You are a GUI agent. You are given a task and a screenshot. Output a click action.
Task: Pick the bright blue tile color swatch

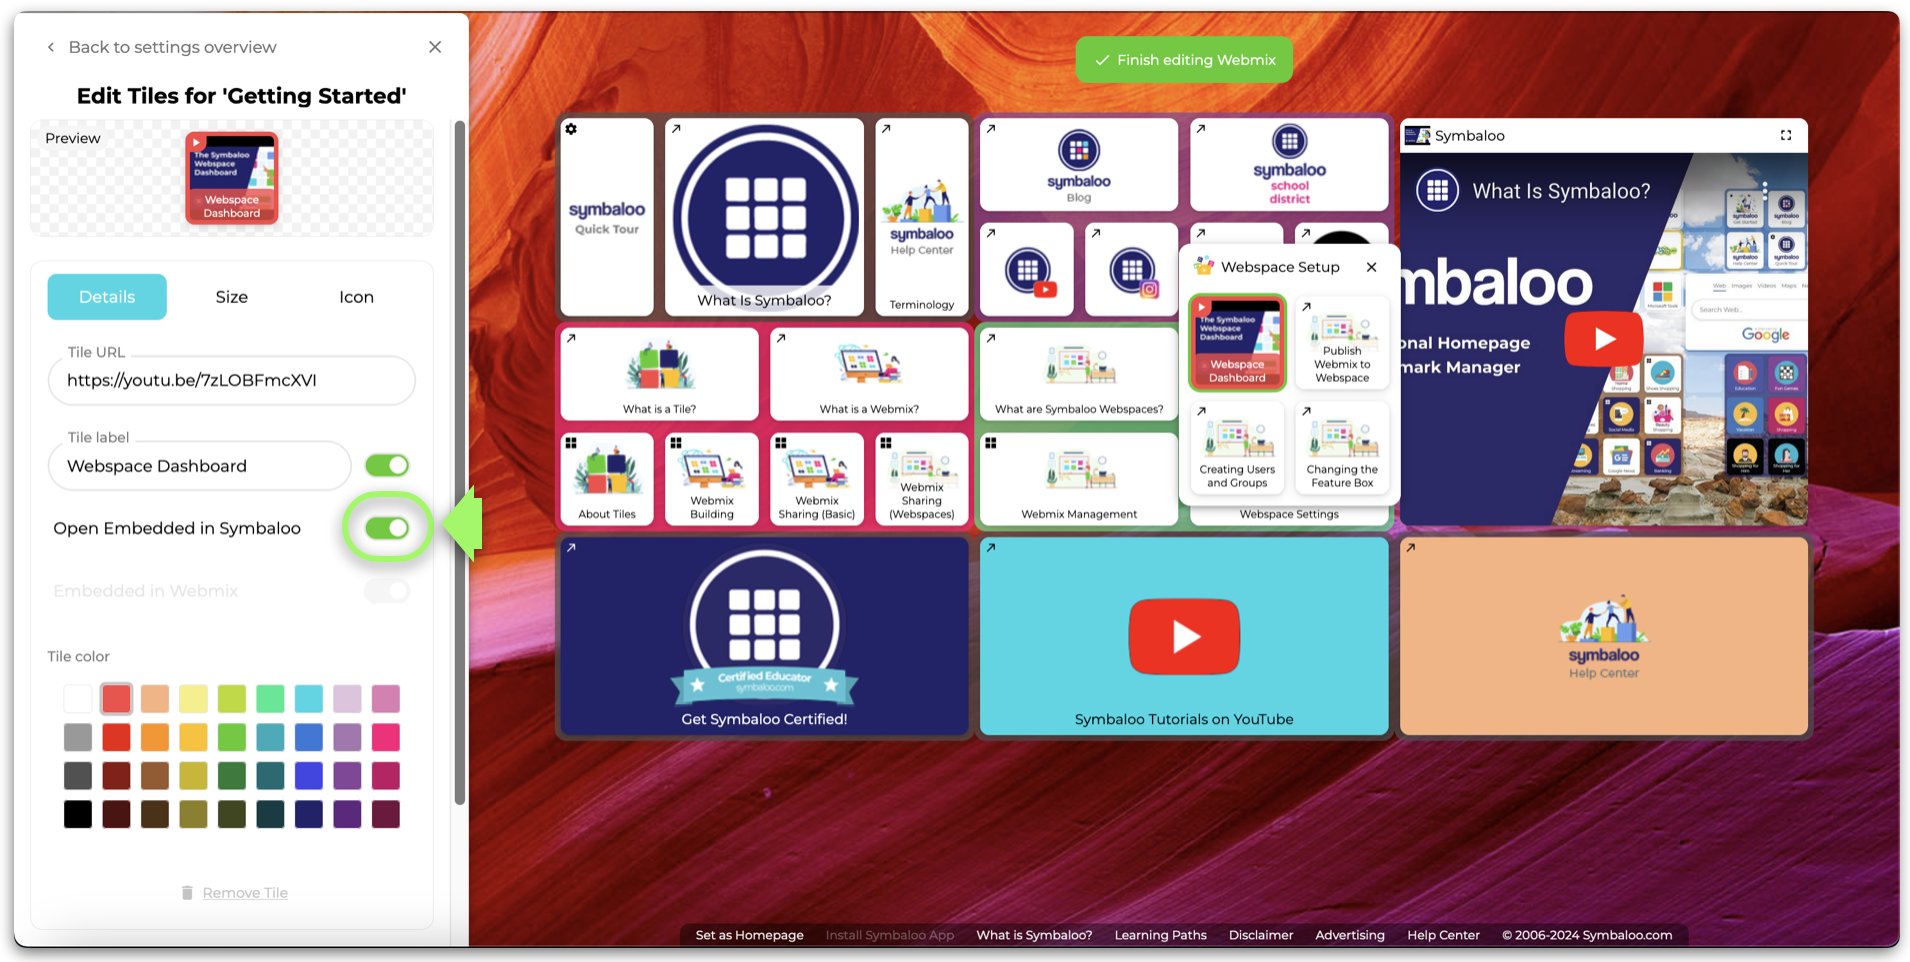pos(309,776)
